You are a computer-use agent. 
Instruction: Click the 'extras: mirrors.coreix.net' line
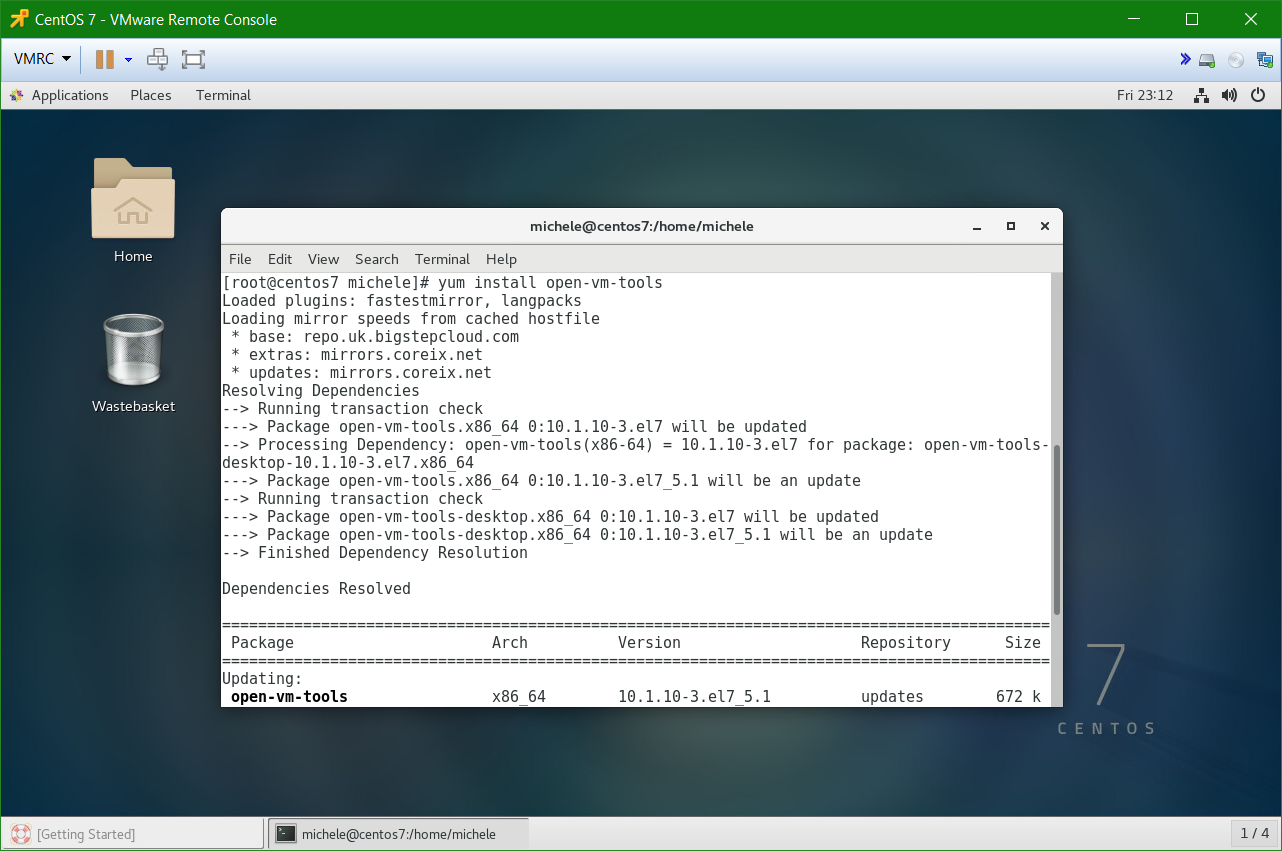point(357,355)
